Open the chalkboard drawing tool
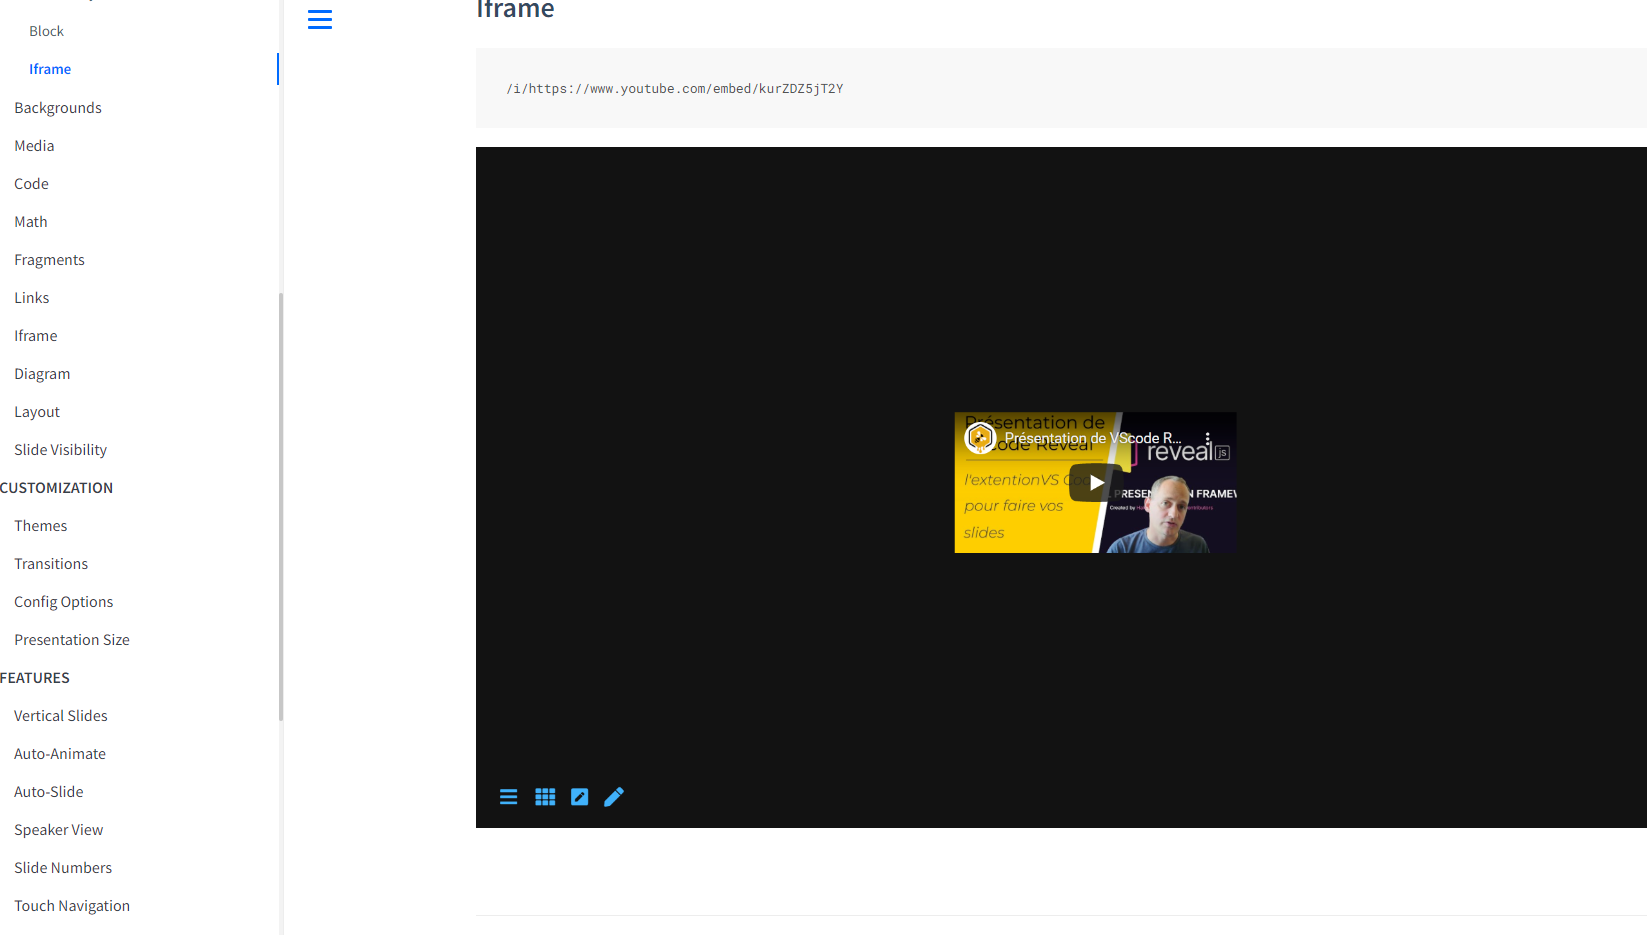 pyautogui.click(x=579, y=796)
